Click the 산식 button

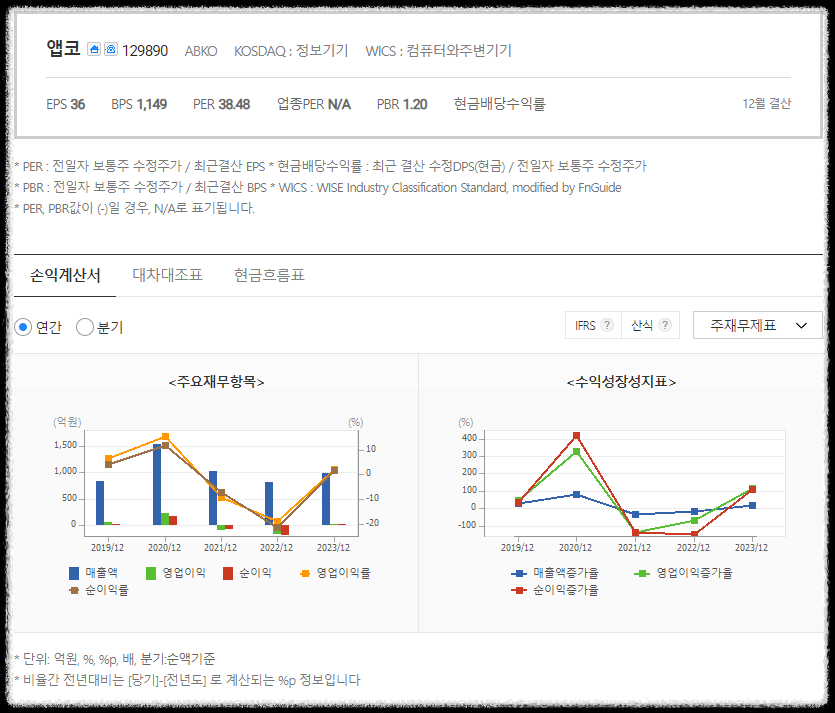tap(650, 325)
